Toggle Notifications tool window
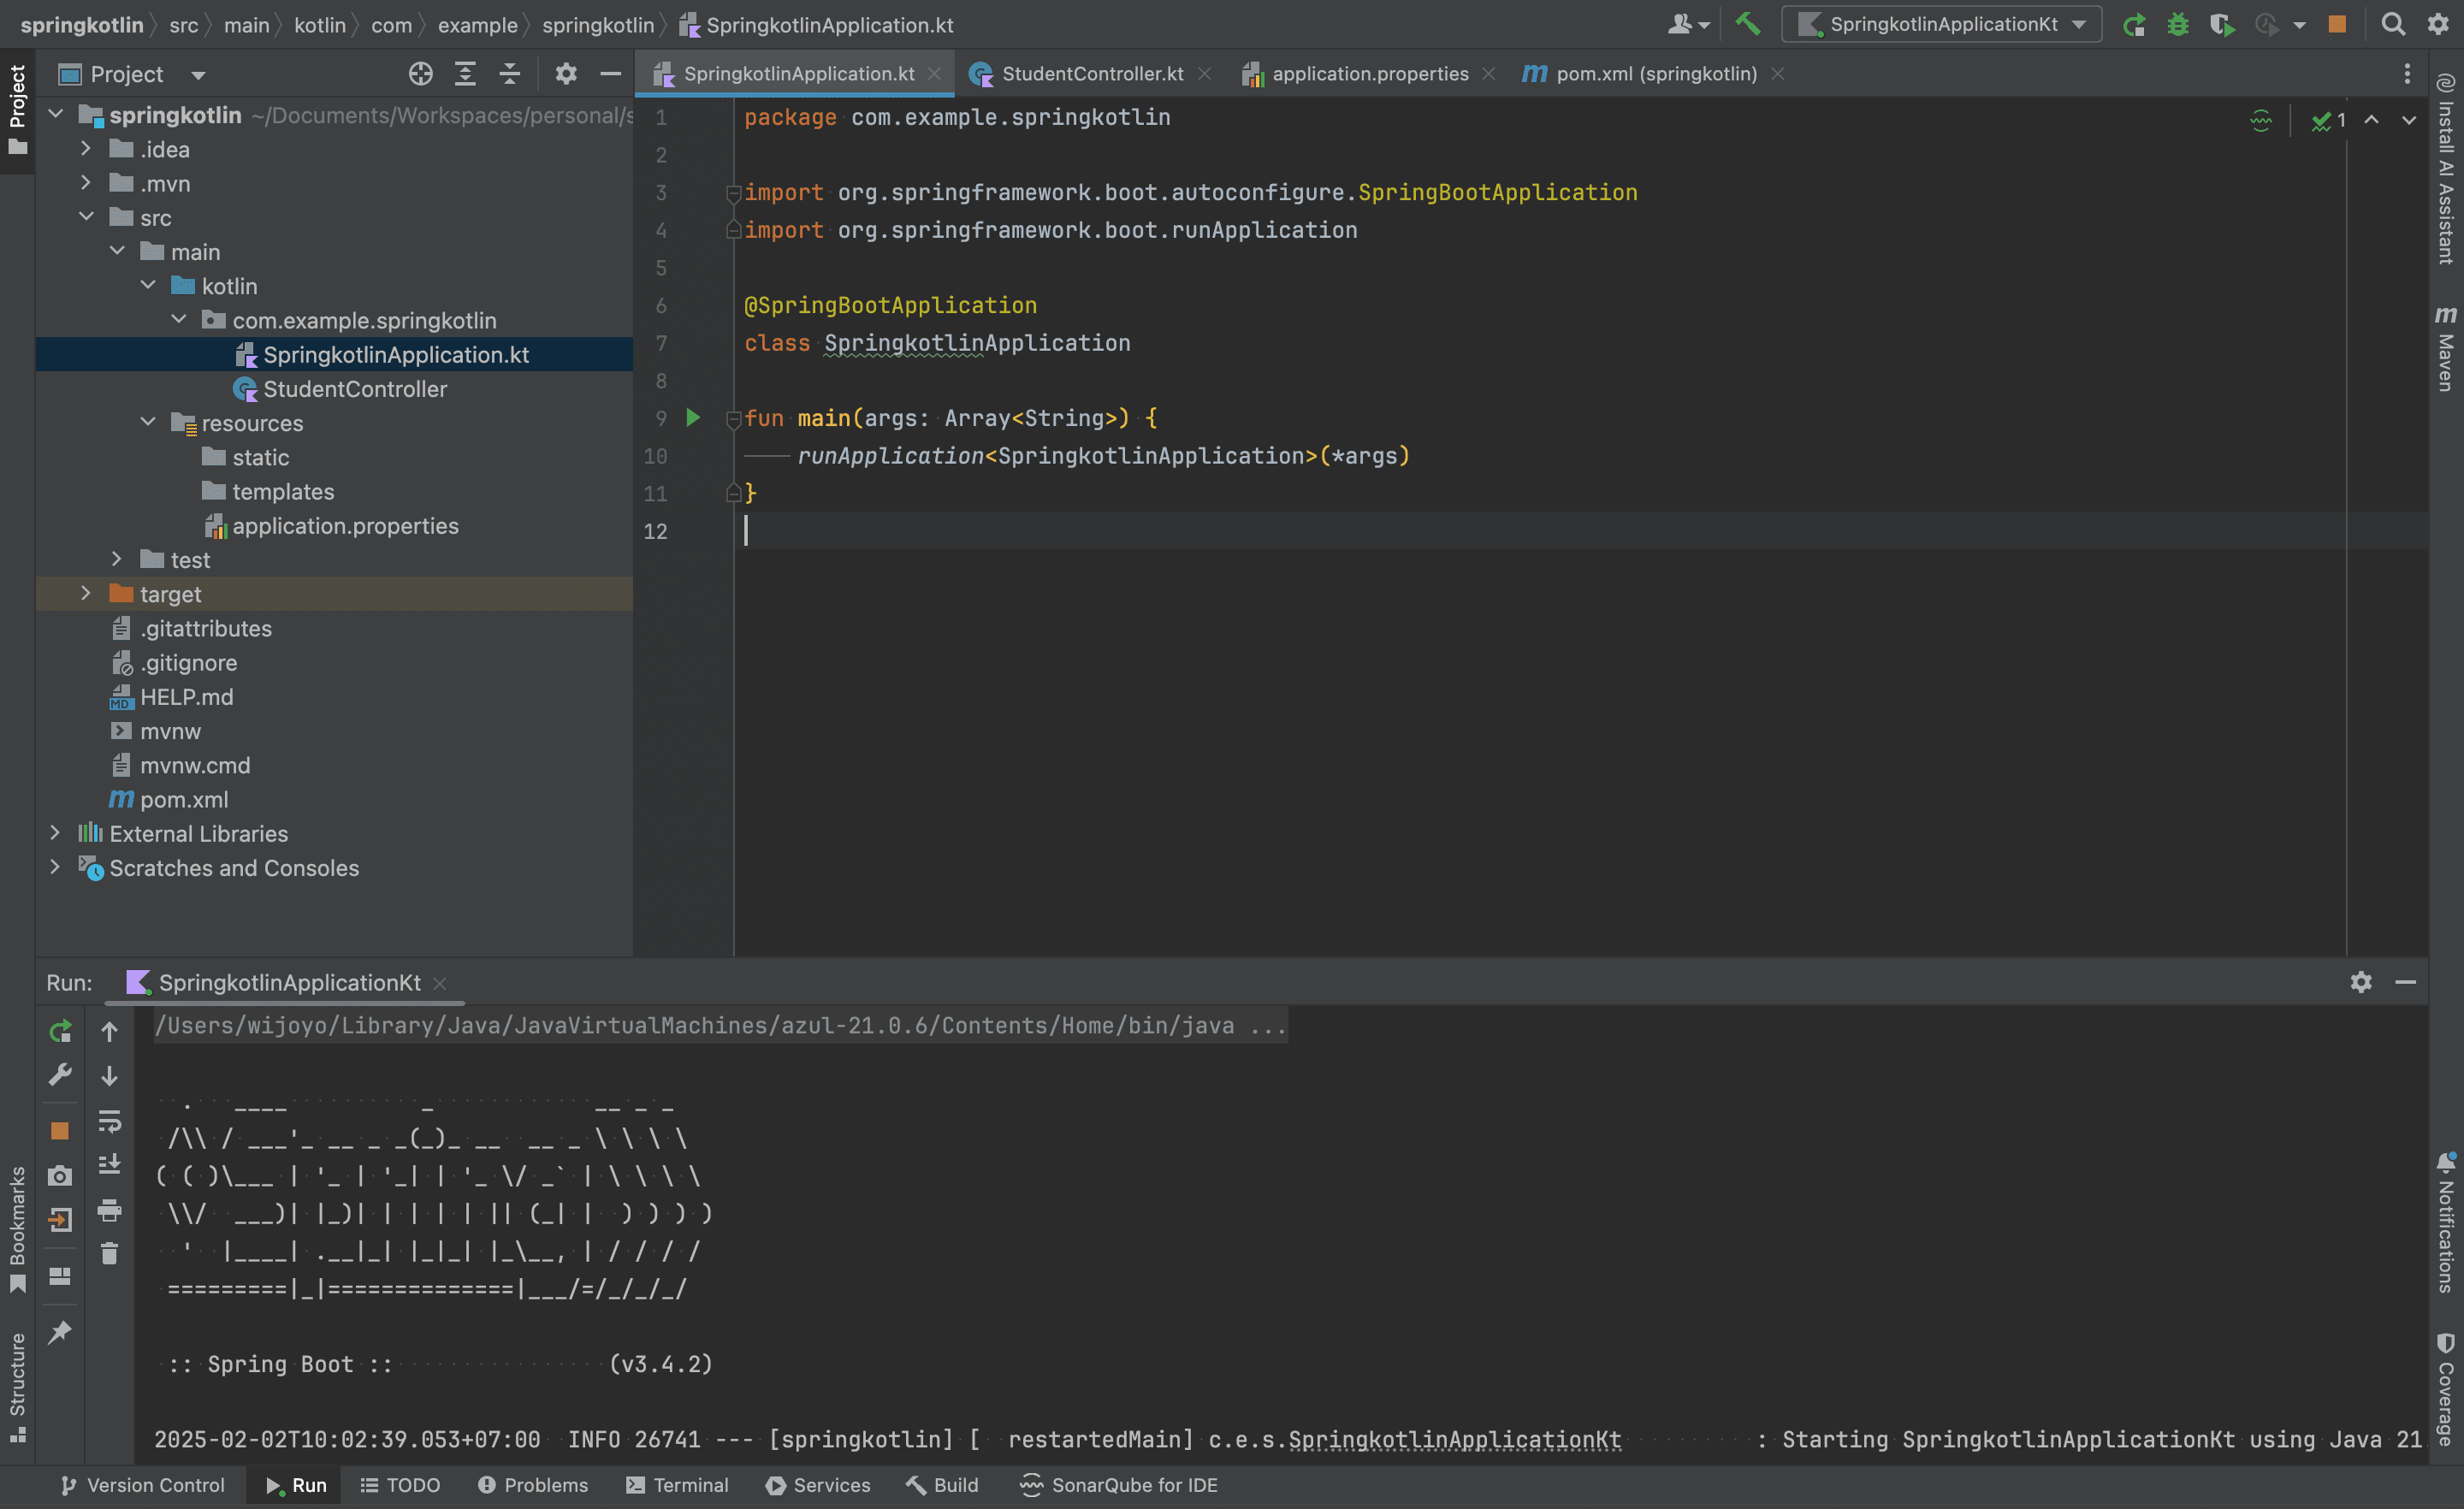The height and width of the screenshot is (1509, 2464). (2445, 1222)
